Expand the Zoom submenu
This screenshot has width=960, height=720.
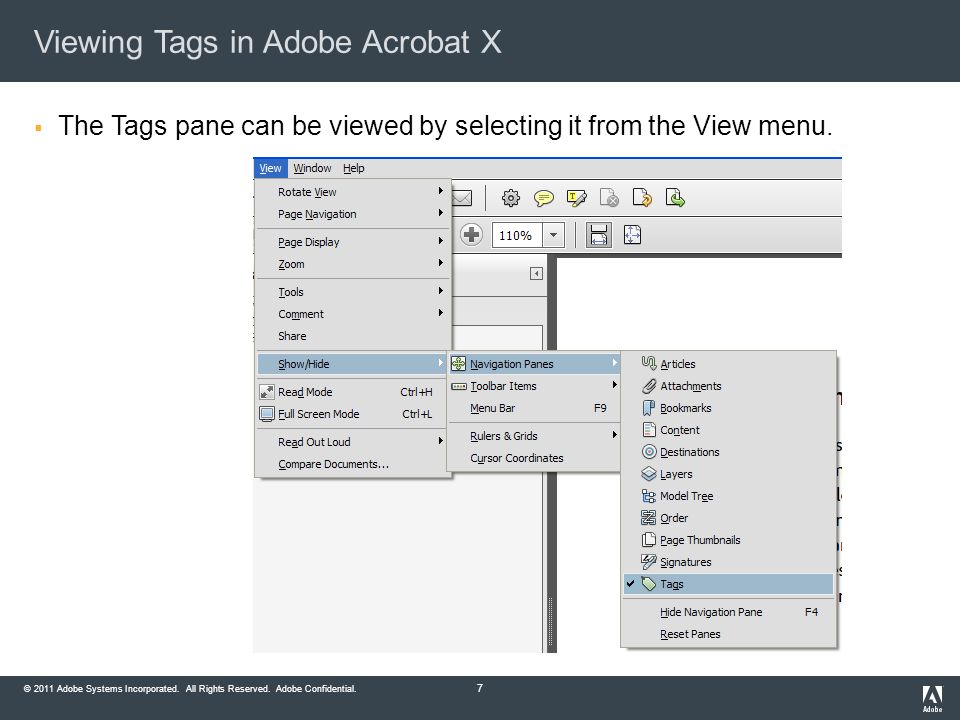pos(353,264)
